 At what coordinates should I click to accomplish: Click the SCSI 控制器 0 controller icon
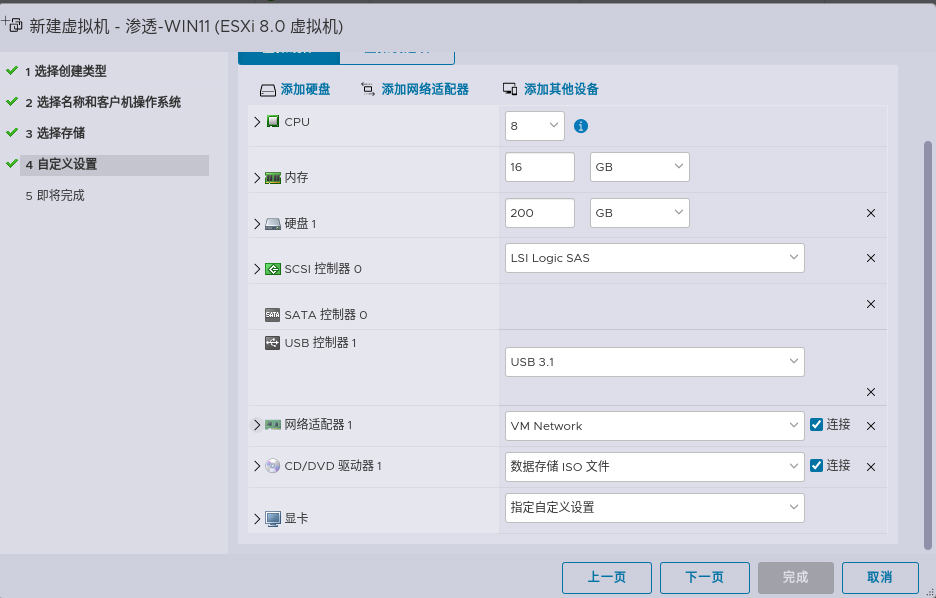coord(272,268)
